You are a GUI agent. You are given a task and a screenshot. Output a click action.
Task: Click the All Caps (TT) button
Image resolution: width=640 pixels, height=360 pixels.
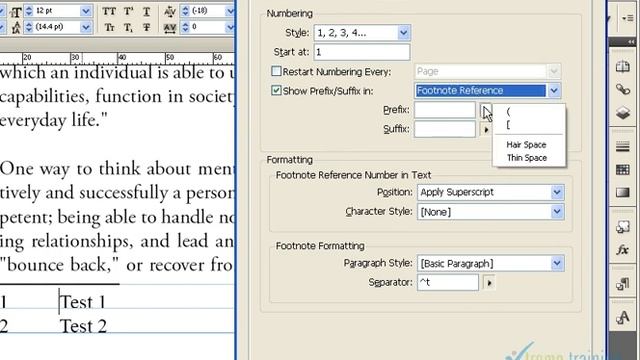pos(109,11)
